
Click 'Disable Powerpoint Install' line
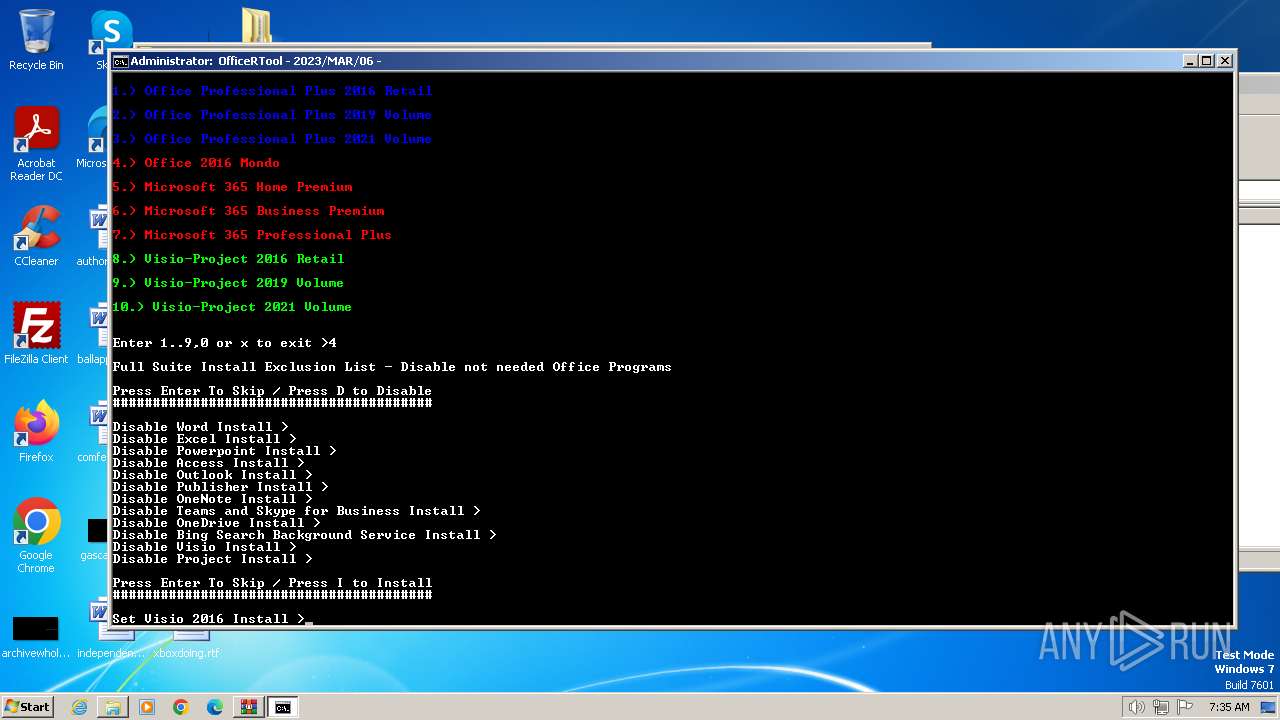point(224,451)
